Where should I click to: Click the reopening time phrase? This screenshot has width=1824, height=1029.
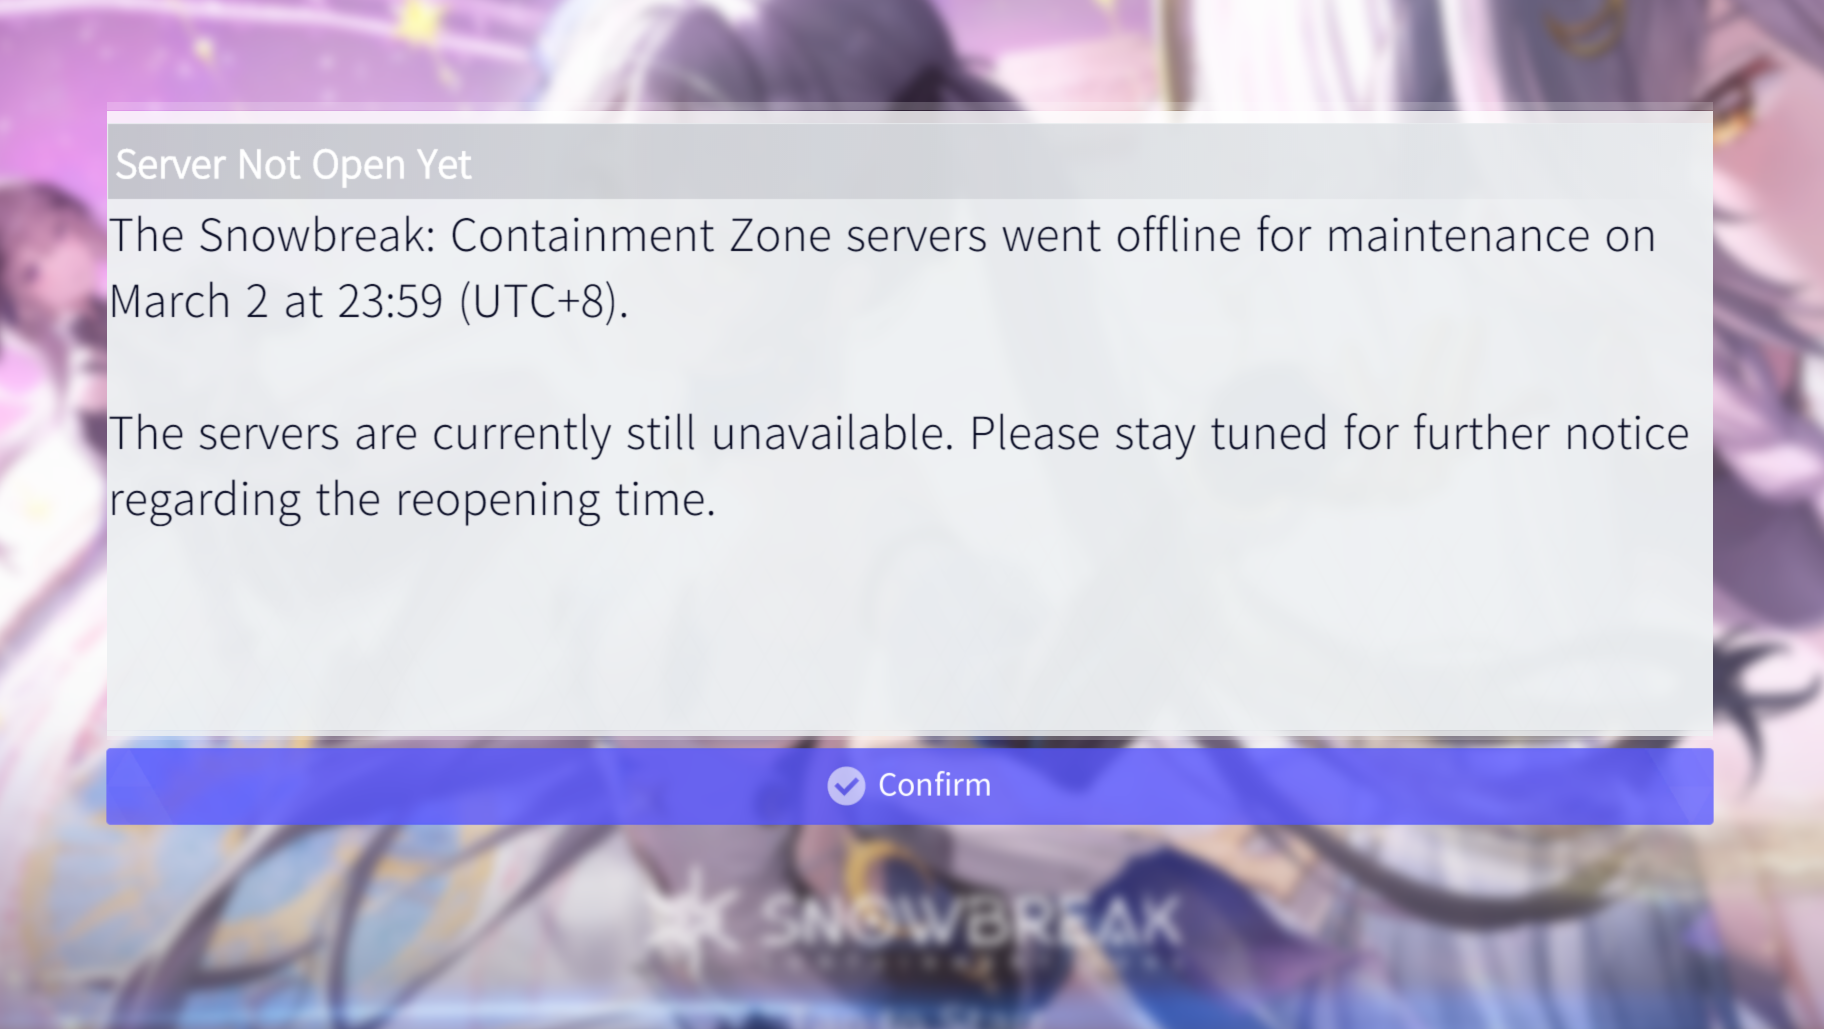(555, 500)
